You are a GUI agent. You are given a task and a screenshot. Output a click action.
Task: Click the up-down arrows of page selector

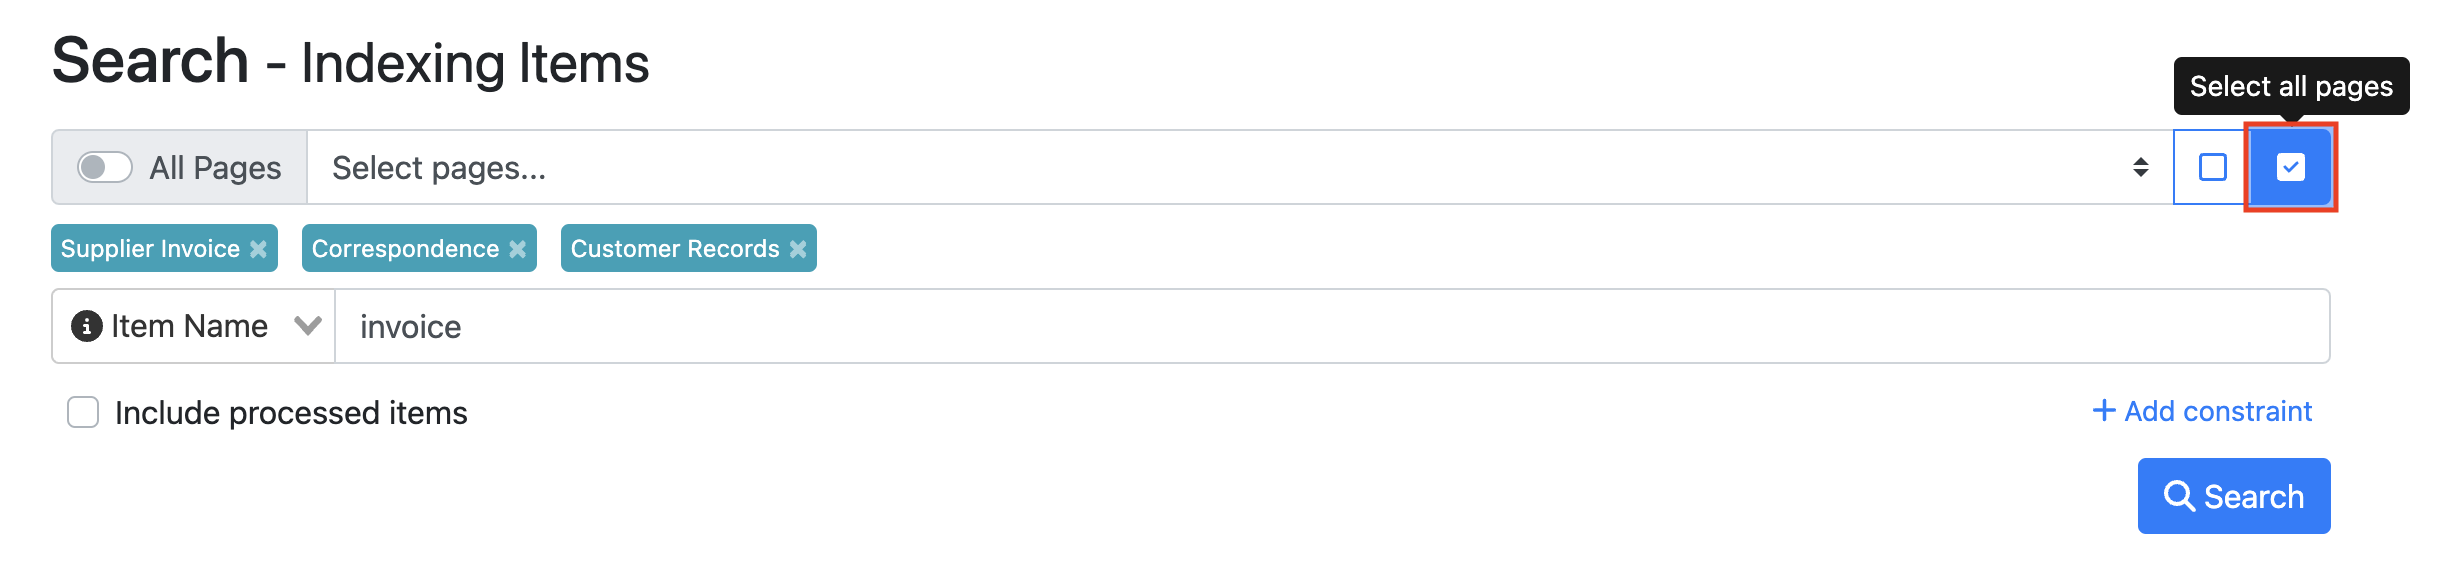(2140, 167)
